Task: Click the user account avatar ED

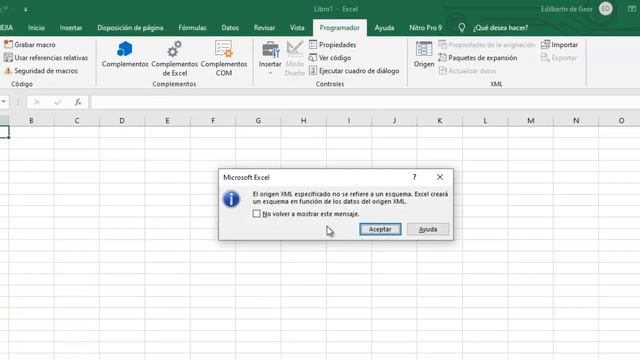Action: click(606, 9)
